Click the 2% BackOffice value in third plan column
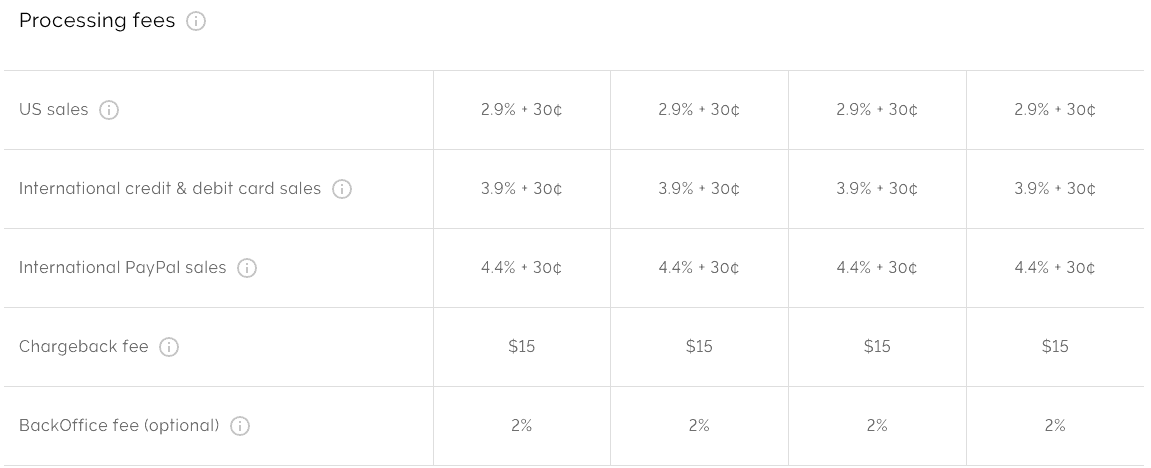Image resolution: width=1151 pixels, height=468 pixels. coord(876,426)
